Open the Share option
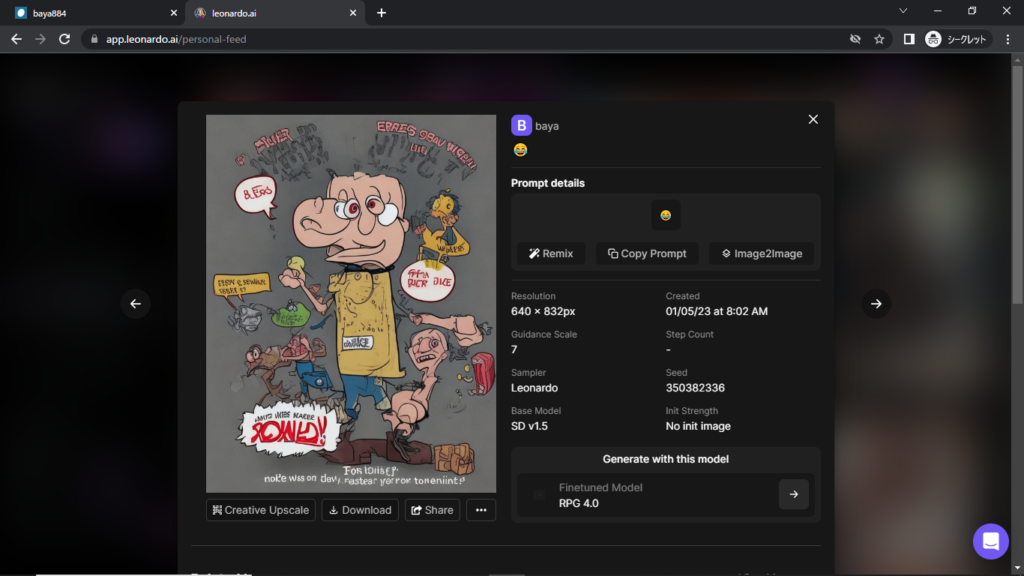This screenshot has width=1024, height=576. click(432, 510)
